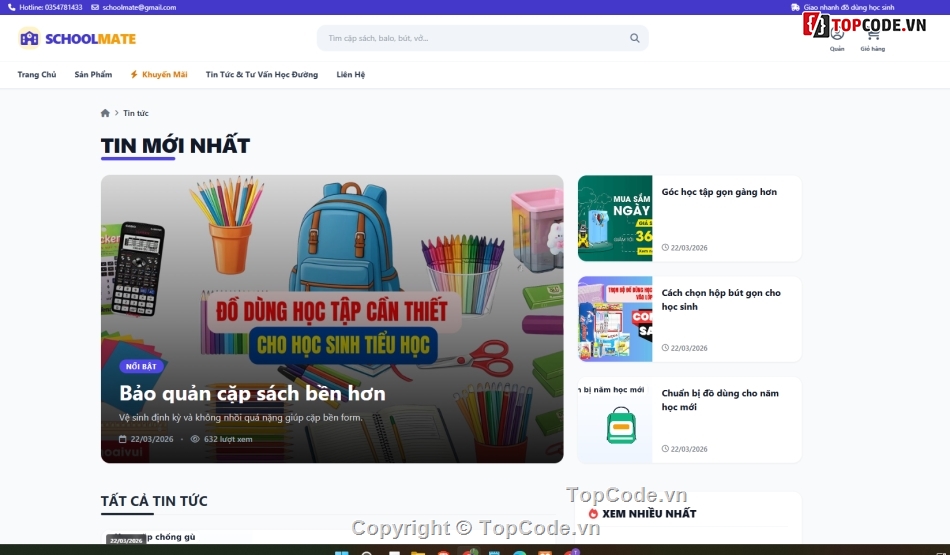Click clock icon under Chuẩn bị đồ dùng
Viewport: 950px width, 555px height.
tap(665, 449)
